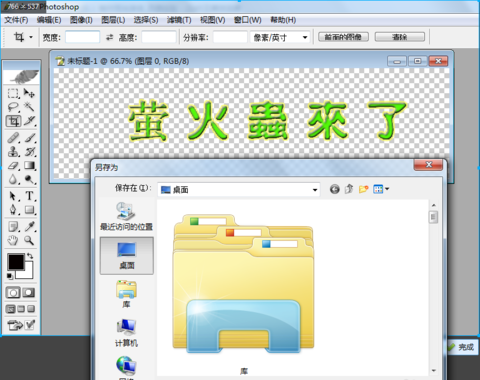This screenshot has height=380, width=480.
Task: Open the Image (图像) menu
Action: [x=81, y=20]
